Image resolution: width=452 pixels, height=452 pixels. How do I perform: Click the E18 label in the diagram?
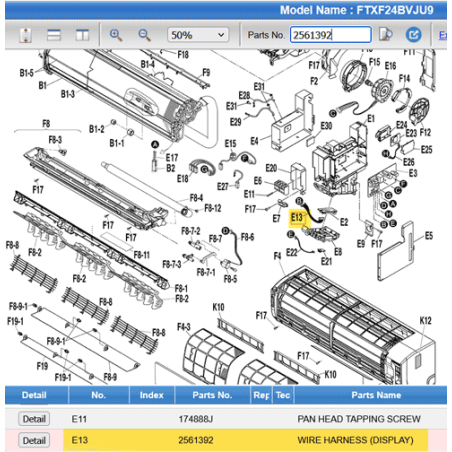pyautogui.click(x=182, y=179)
